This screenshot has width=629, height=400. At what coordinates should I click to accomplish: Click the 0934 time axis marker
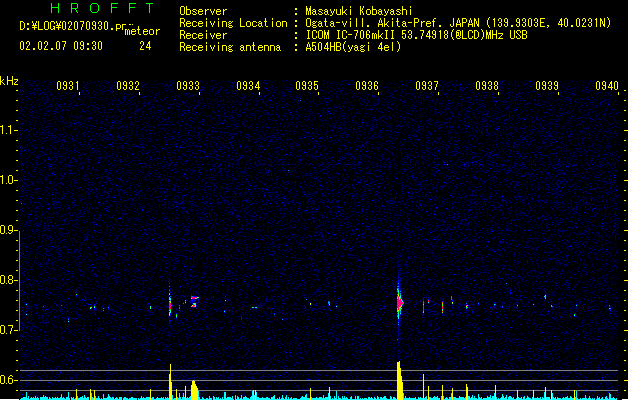(x=248, y=85)
